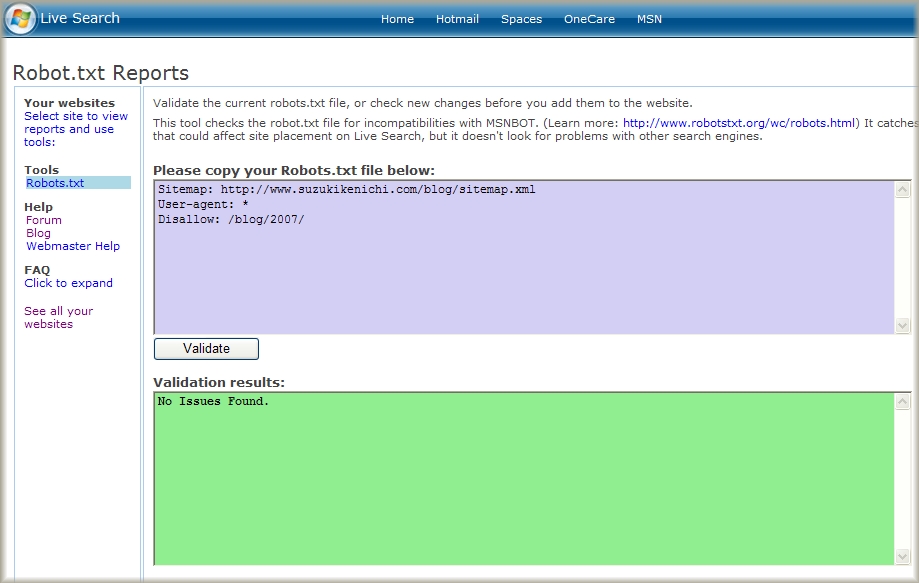Follow the 'Select site to view reports' link
The width and height of the screenshot is (919, 583).
[x=76, y=129]
